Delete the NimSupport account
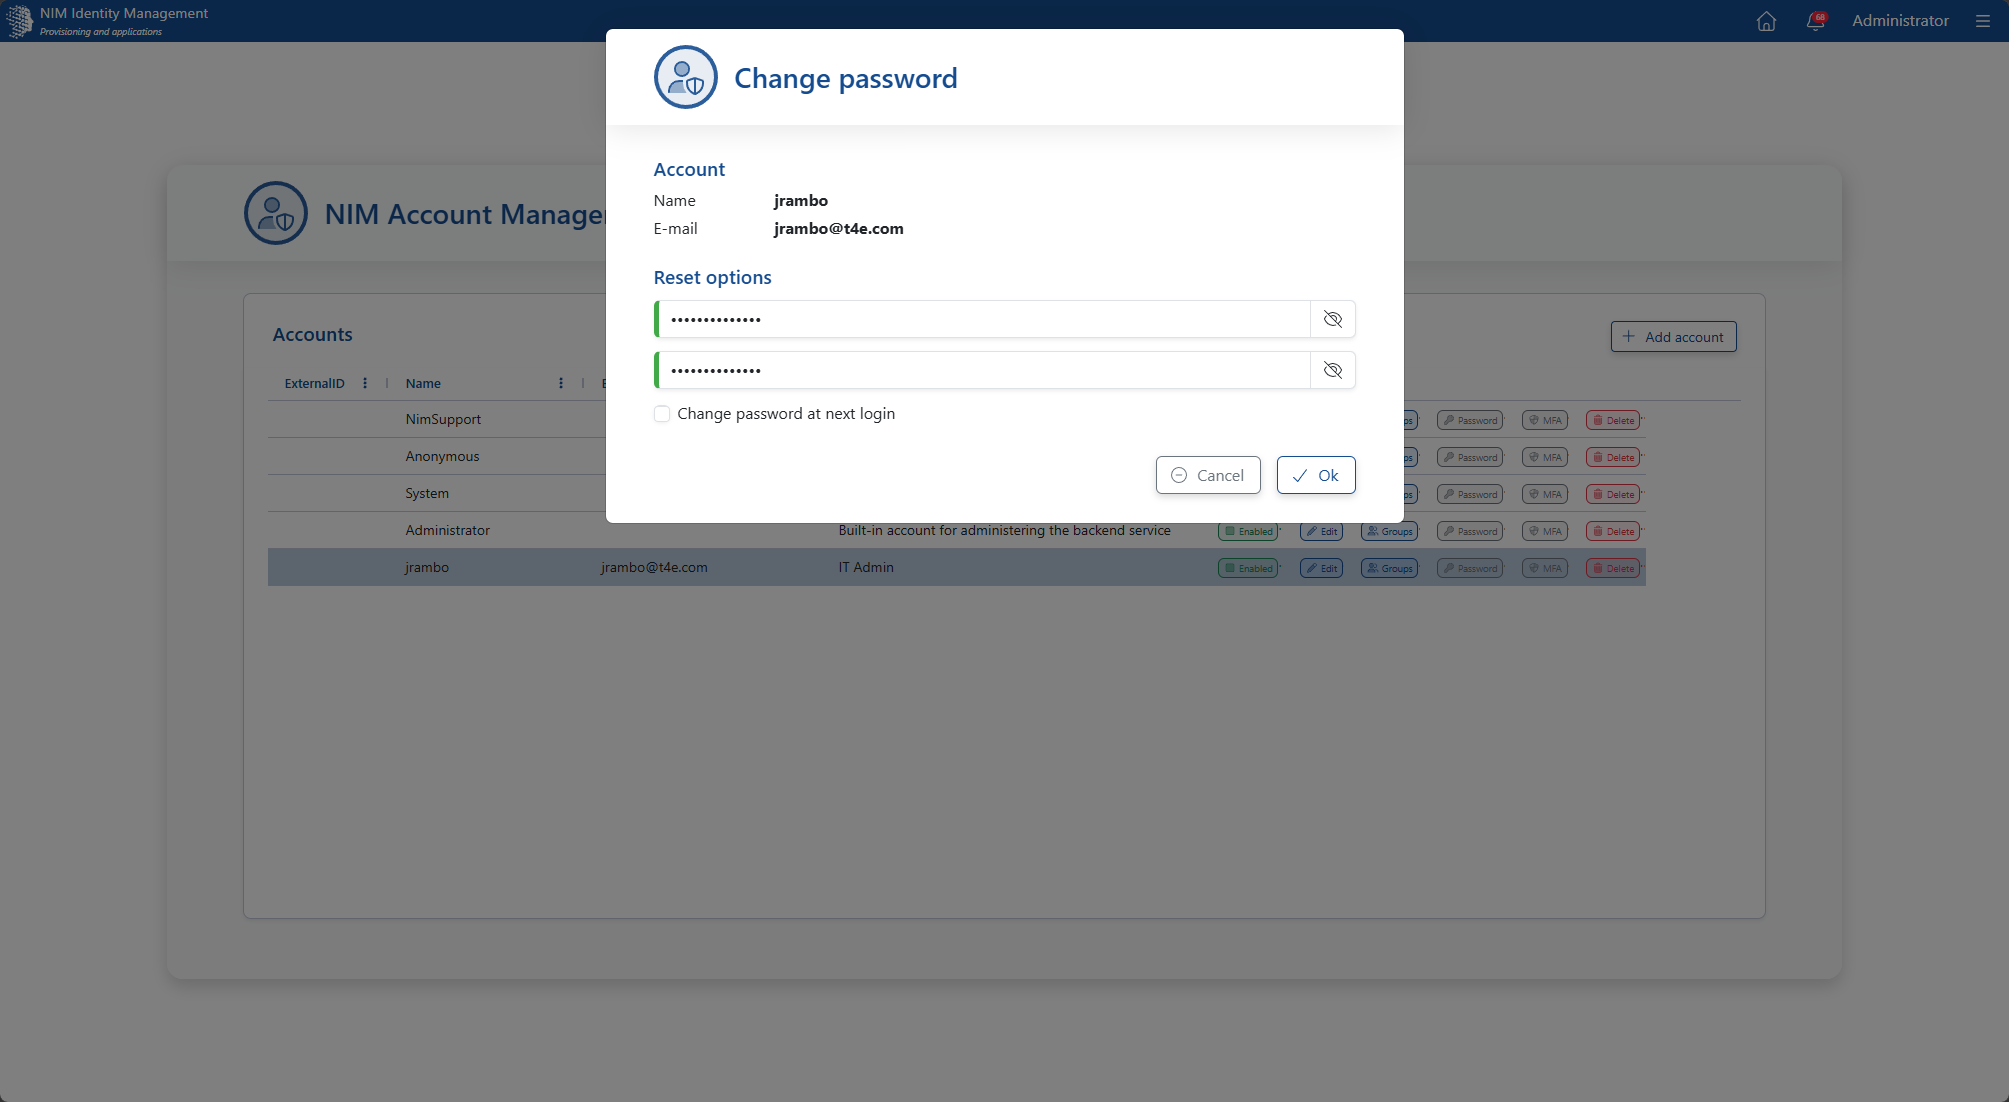Image resolution: width=2009 pixels, height=1102 pixels. 1613,420
